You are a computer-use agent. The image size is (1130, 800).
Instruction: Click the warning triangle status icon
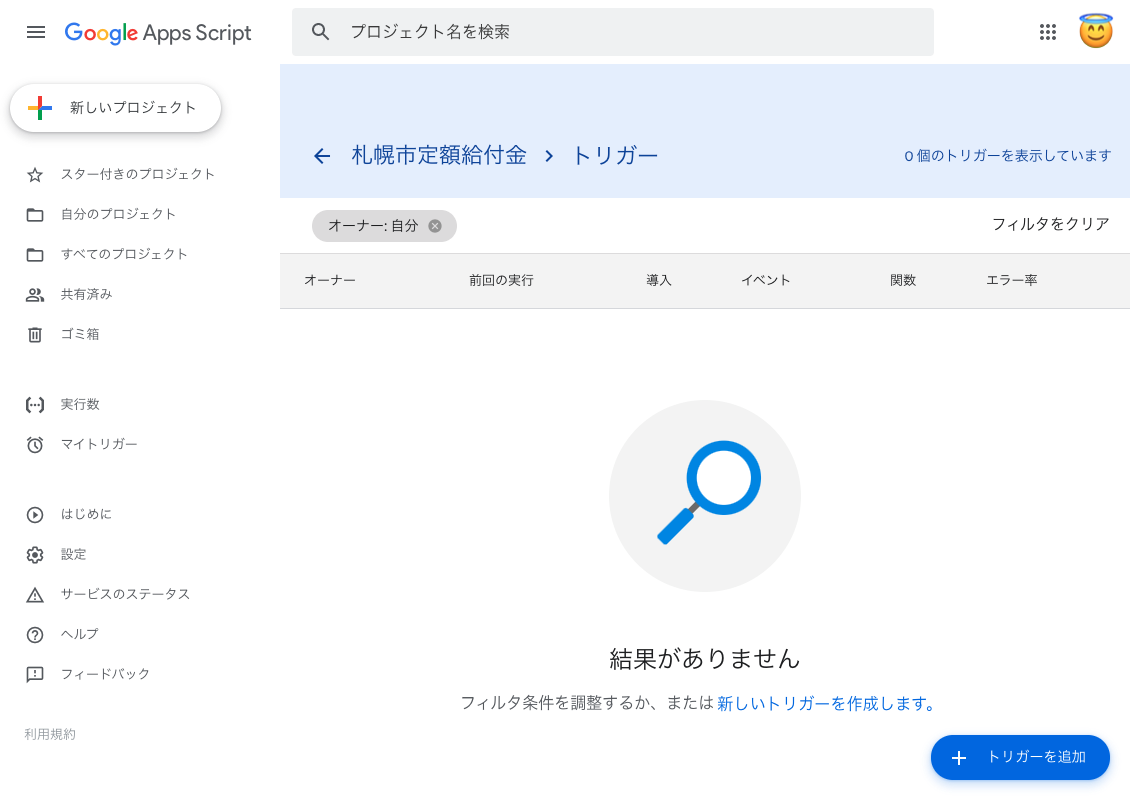[x=35, y=595]
